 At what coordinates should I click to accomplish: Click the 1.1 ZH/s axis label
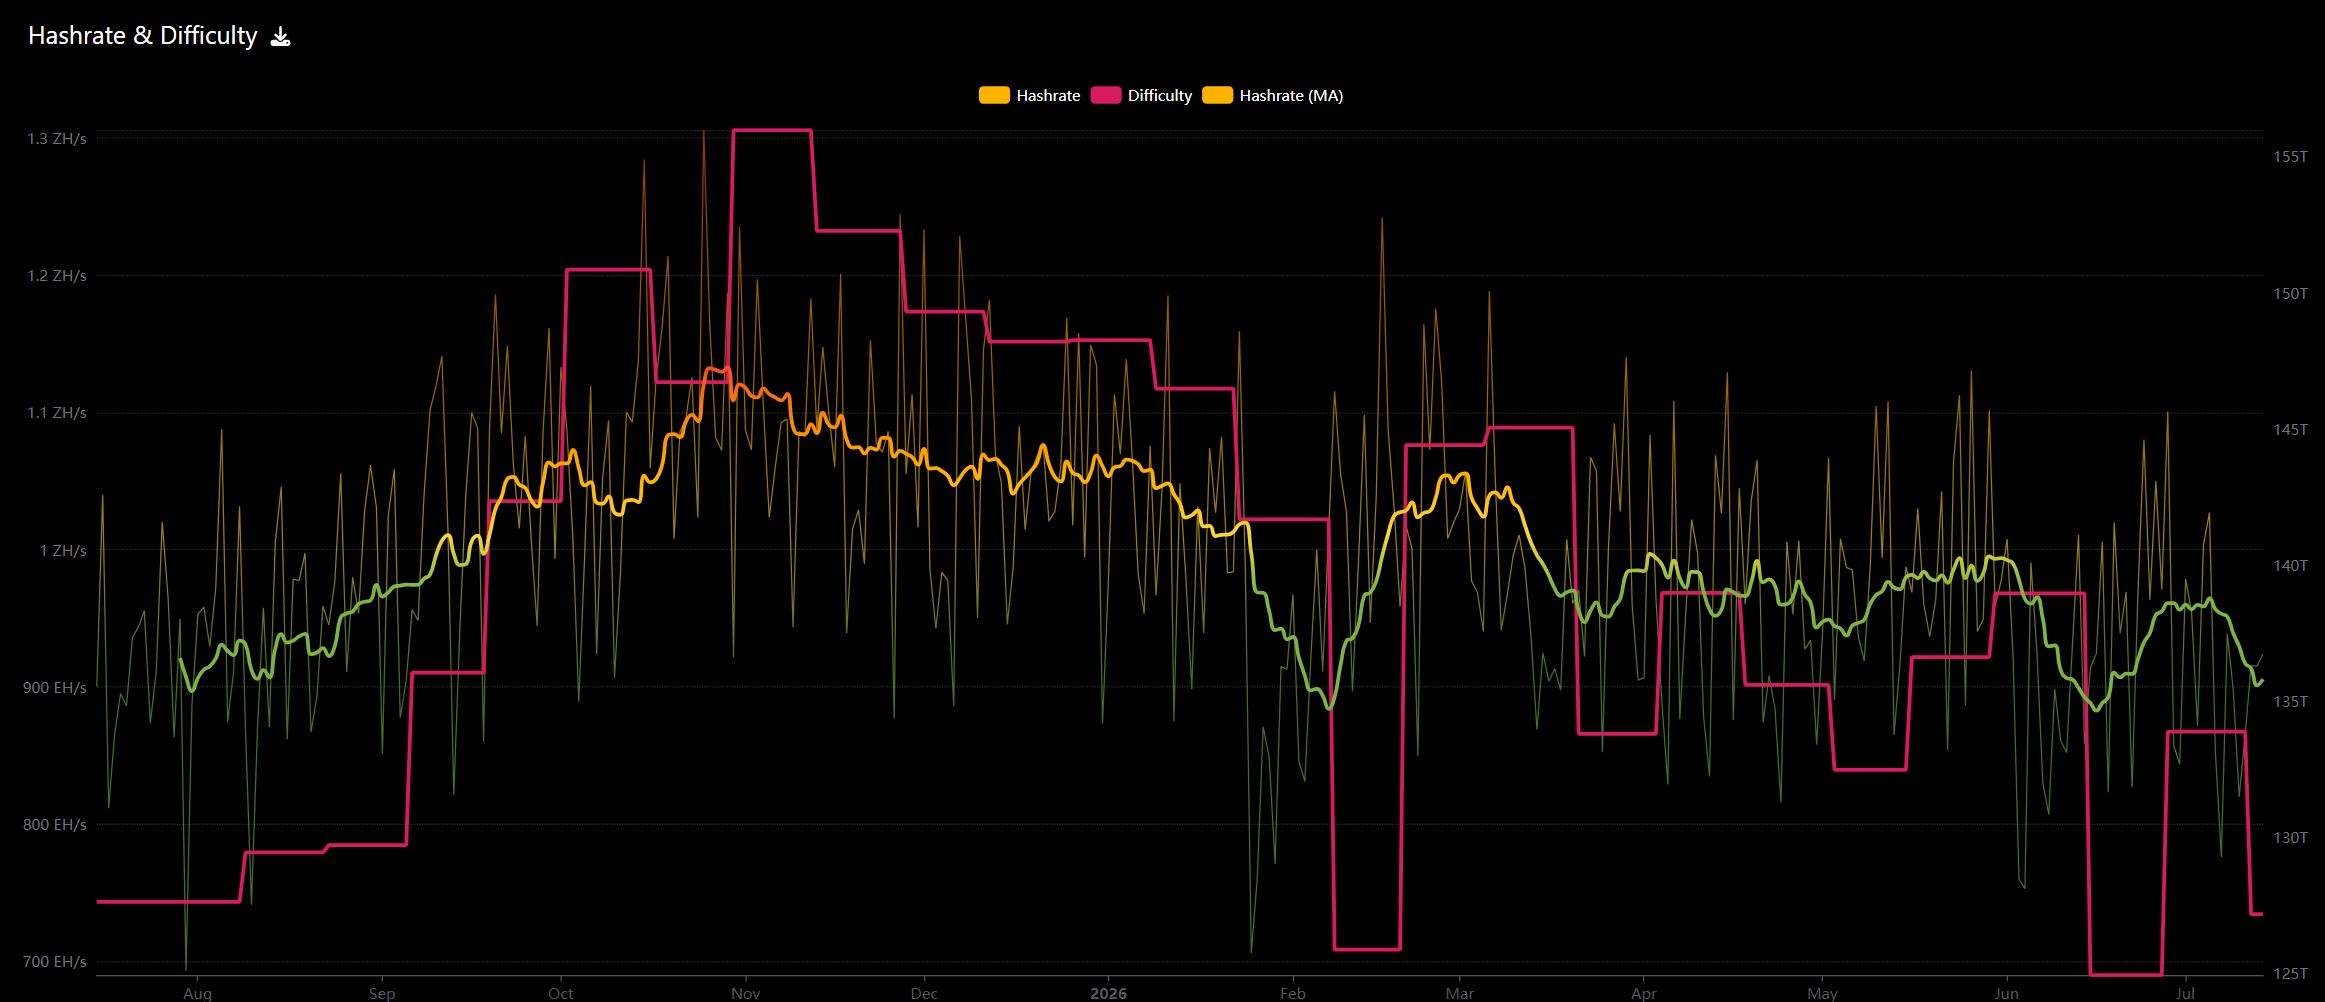(56, 413)
